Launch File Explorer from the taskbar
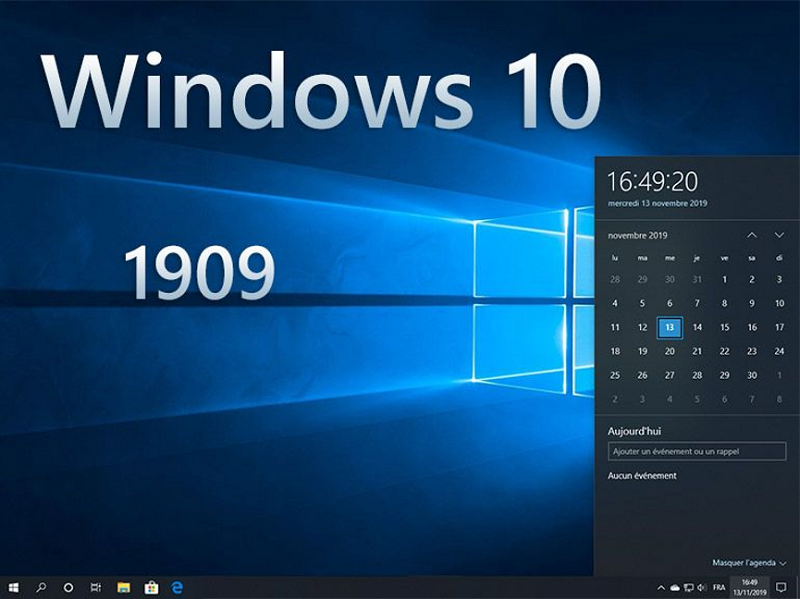 pos(124,587)
